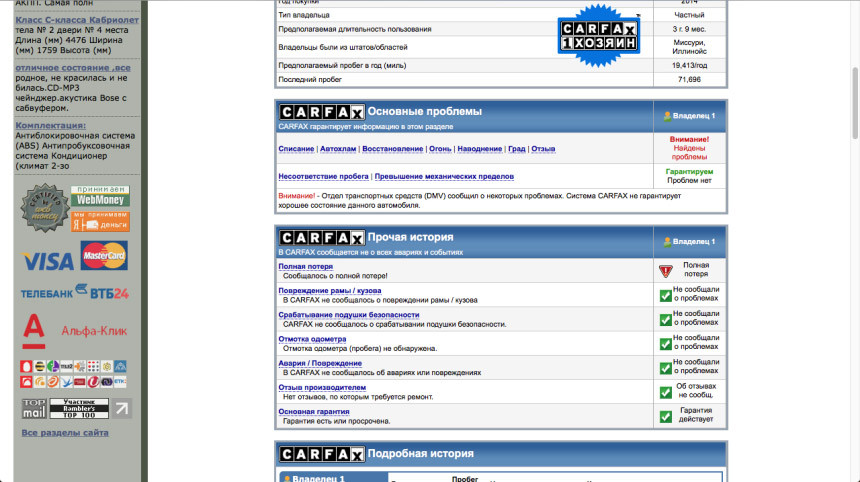Open the Полная потеря link

[305, 266]
